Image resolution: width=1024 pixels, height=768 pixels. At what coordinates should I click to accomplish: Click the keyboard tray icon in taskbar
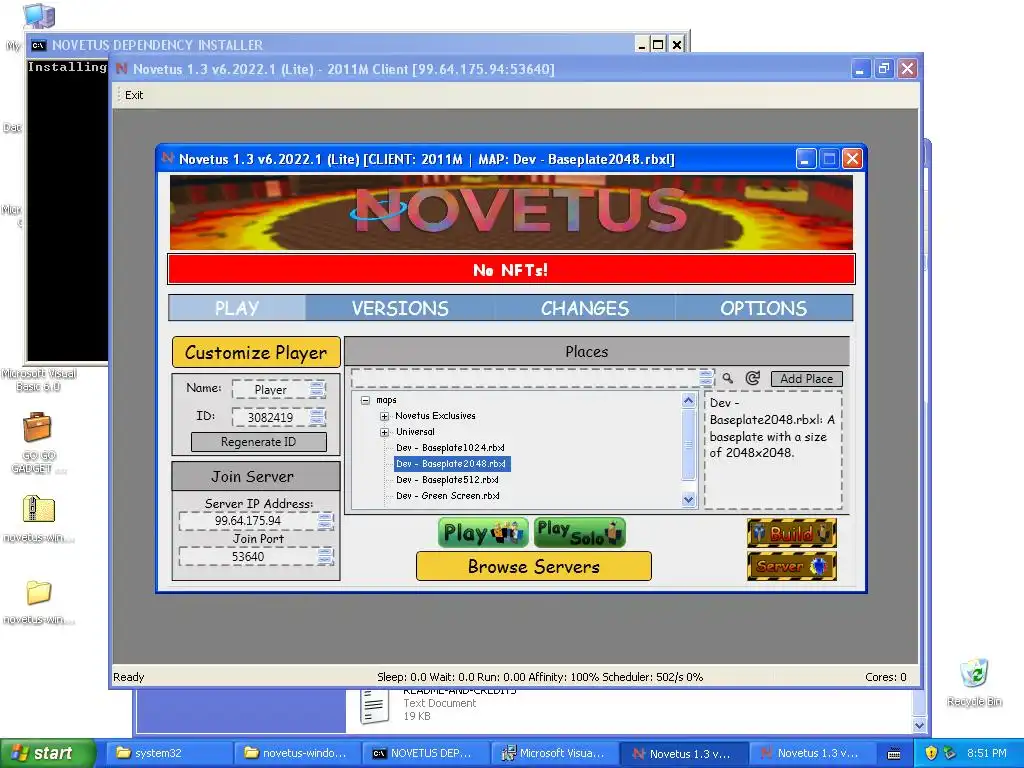894,754
